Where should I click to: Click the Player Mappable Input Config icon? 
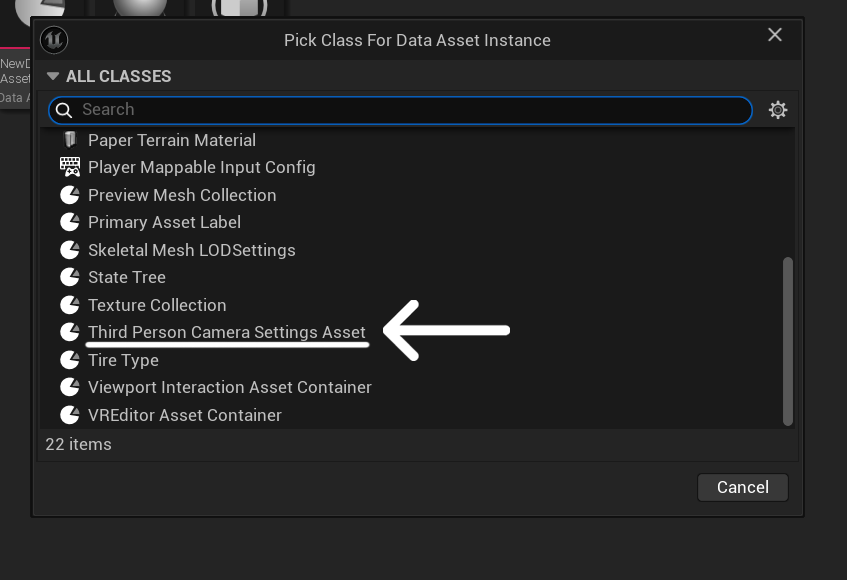coord(69,167)
